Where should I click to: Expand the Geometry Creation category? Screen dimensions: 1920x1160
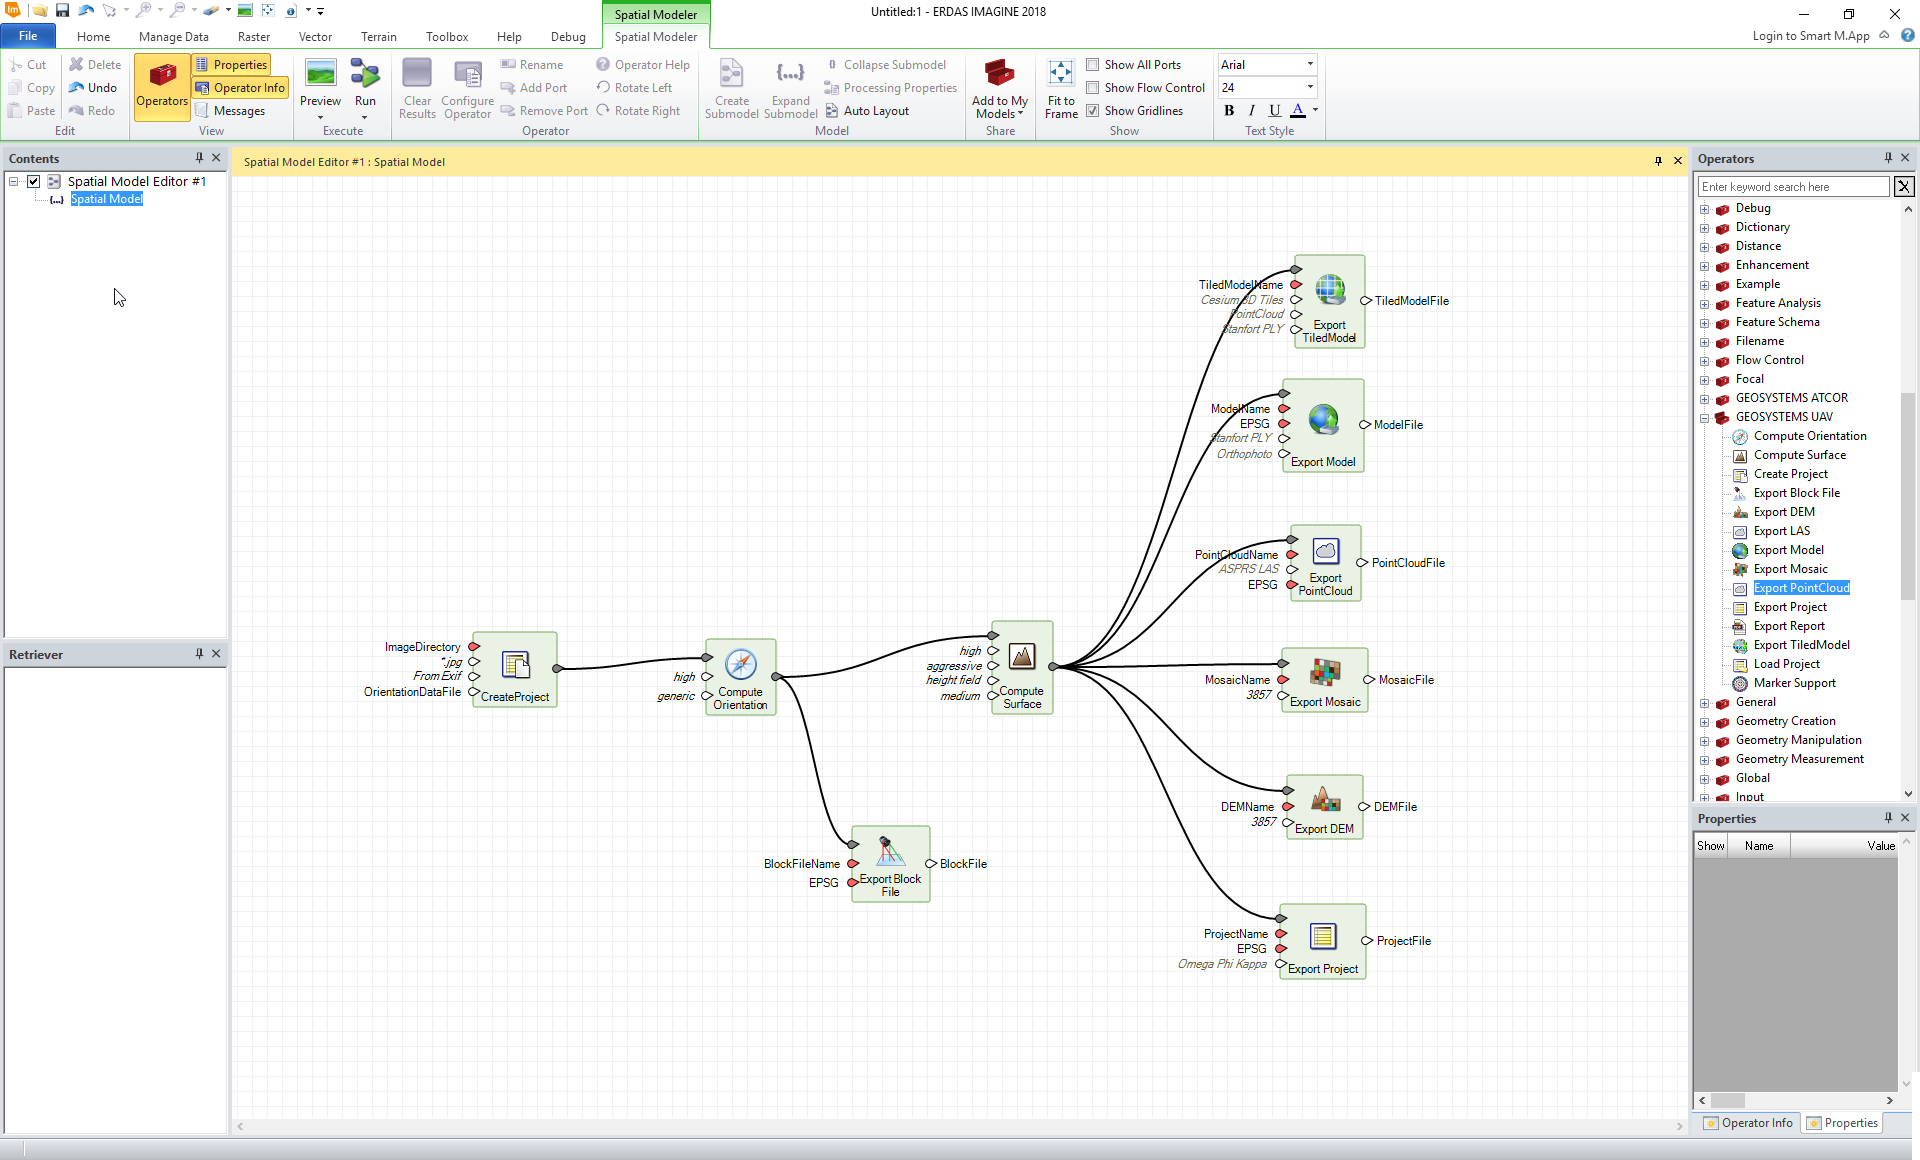[1704, 721]
